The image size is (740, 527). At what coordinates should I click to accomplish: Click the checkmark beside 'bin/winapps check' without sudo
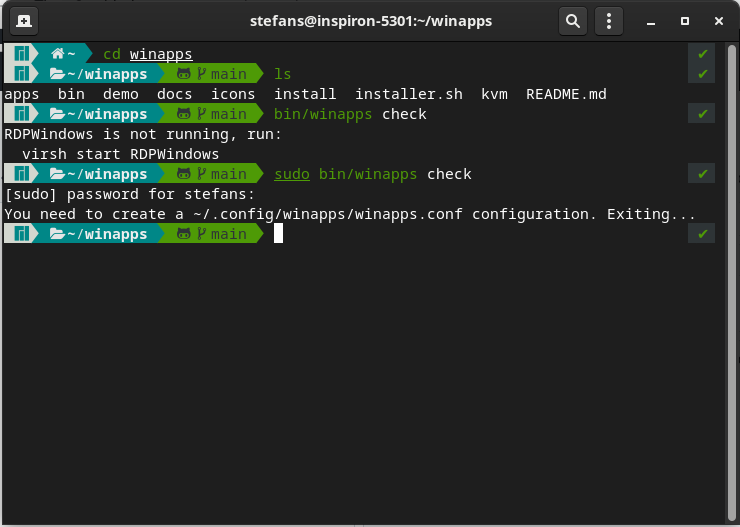(x=702, y=114)
